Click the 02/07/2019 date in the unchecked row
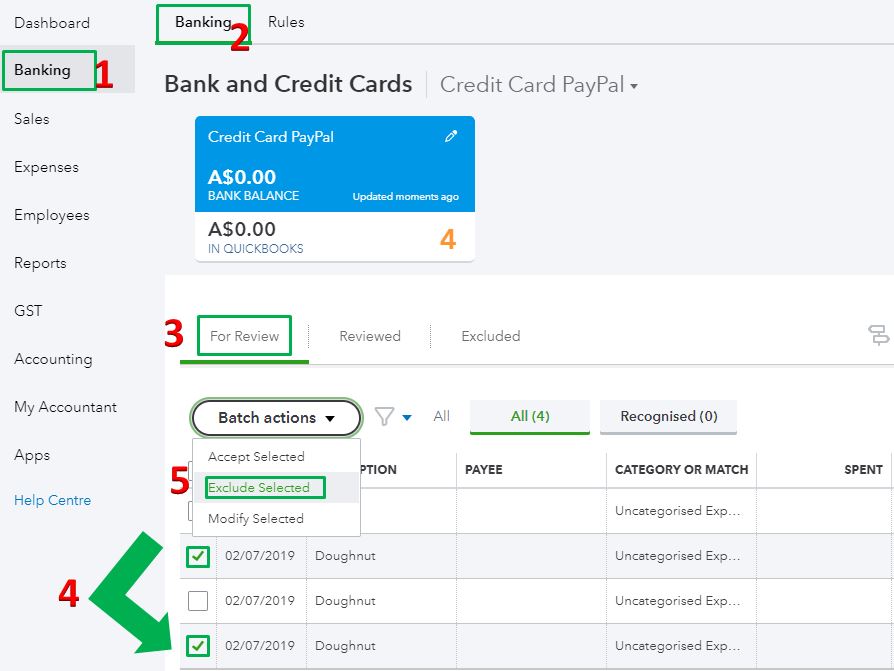 click(x=259, y=601)
